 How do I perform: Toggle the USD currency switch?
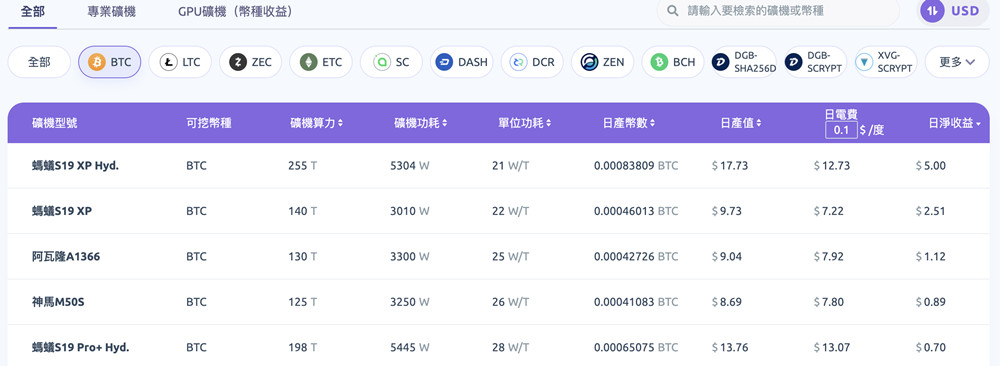coord(954,11)
